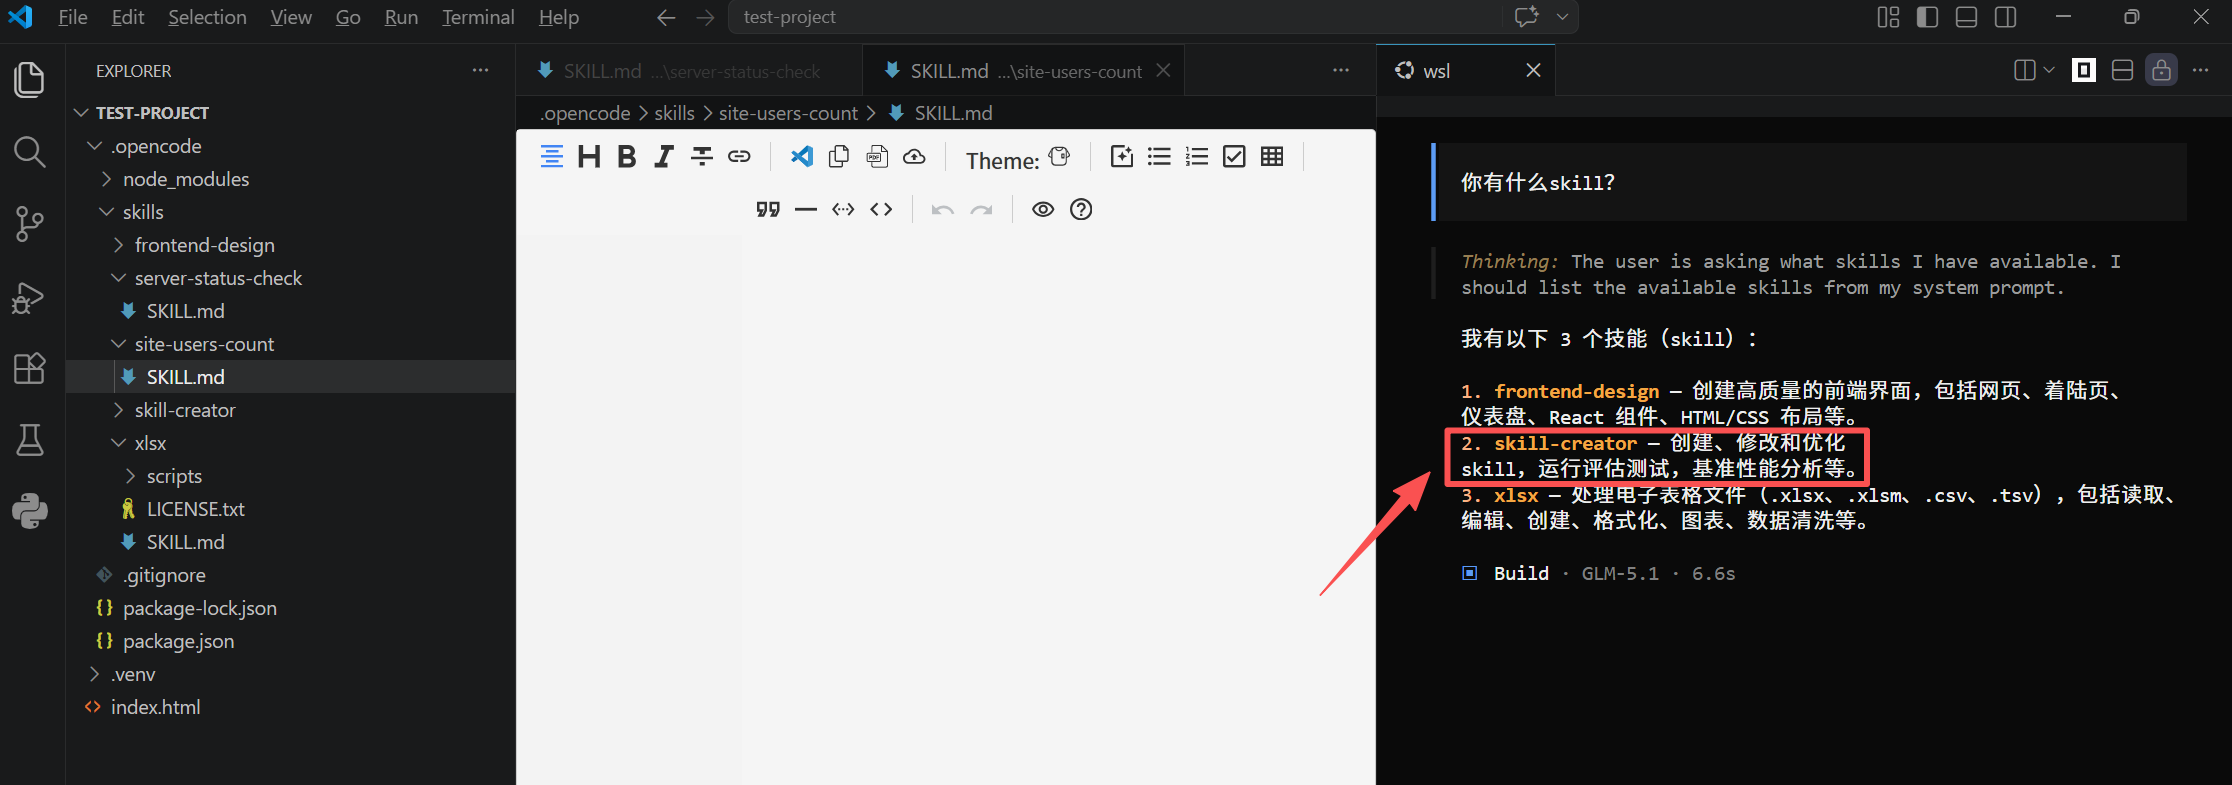The width and height of the screenshot is (2232, 785).
Task: Switch to the server-status-check SKILL.md tab
Action: pos(690,71)
